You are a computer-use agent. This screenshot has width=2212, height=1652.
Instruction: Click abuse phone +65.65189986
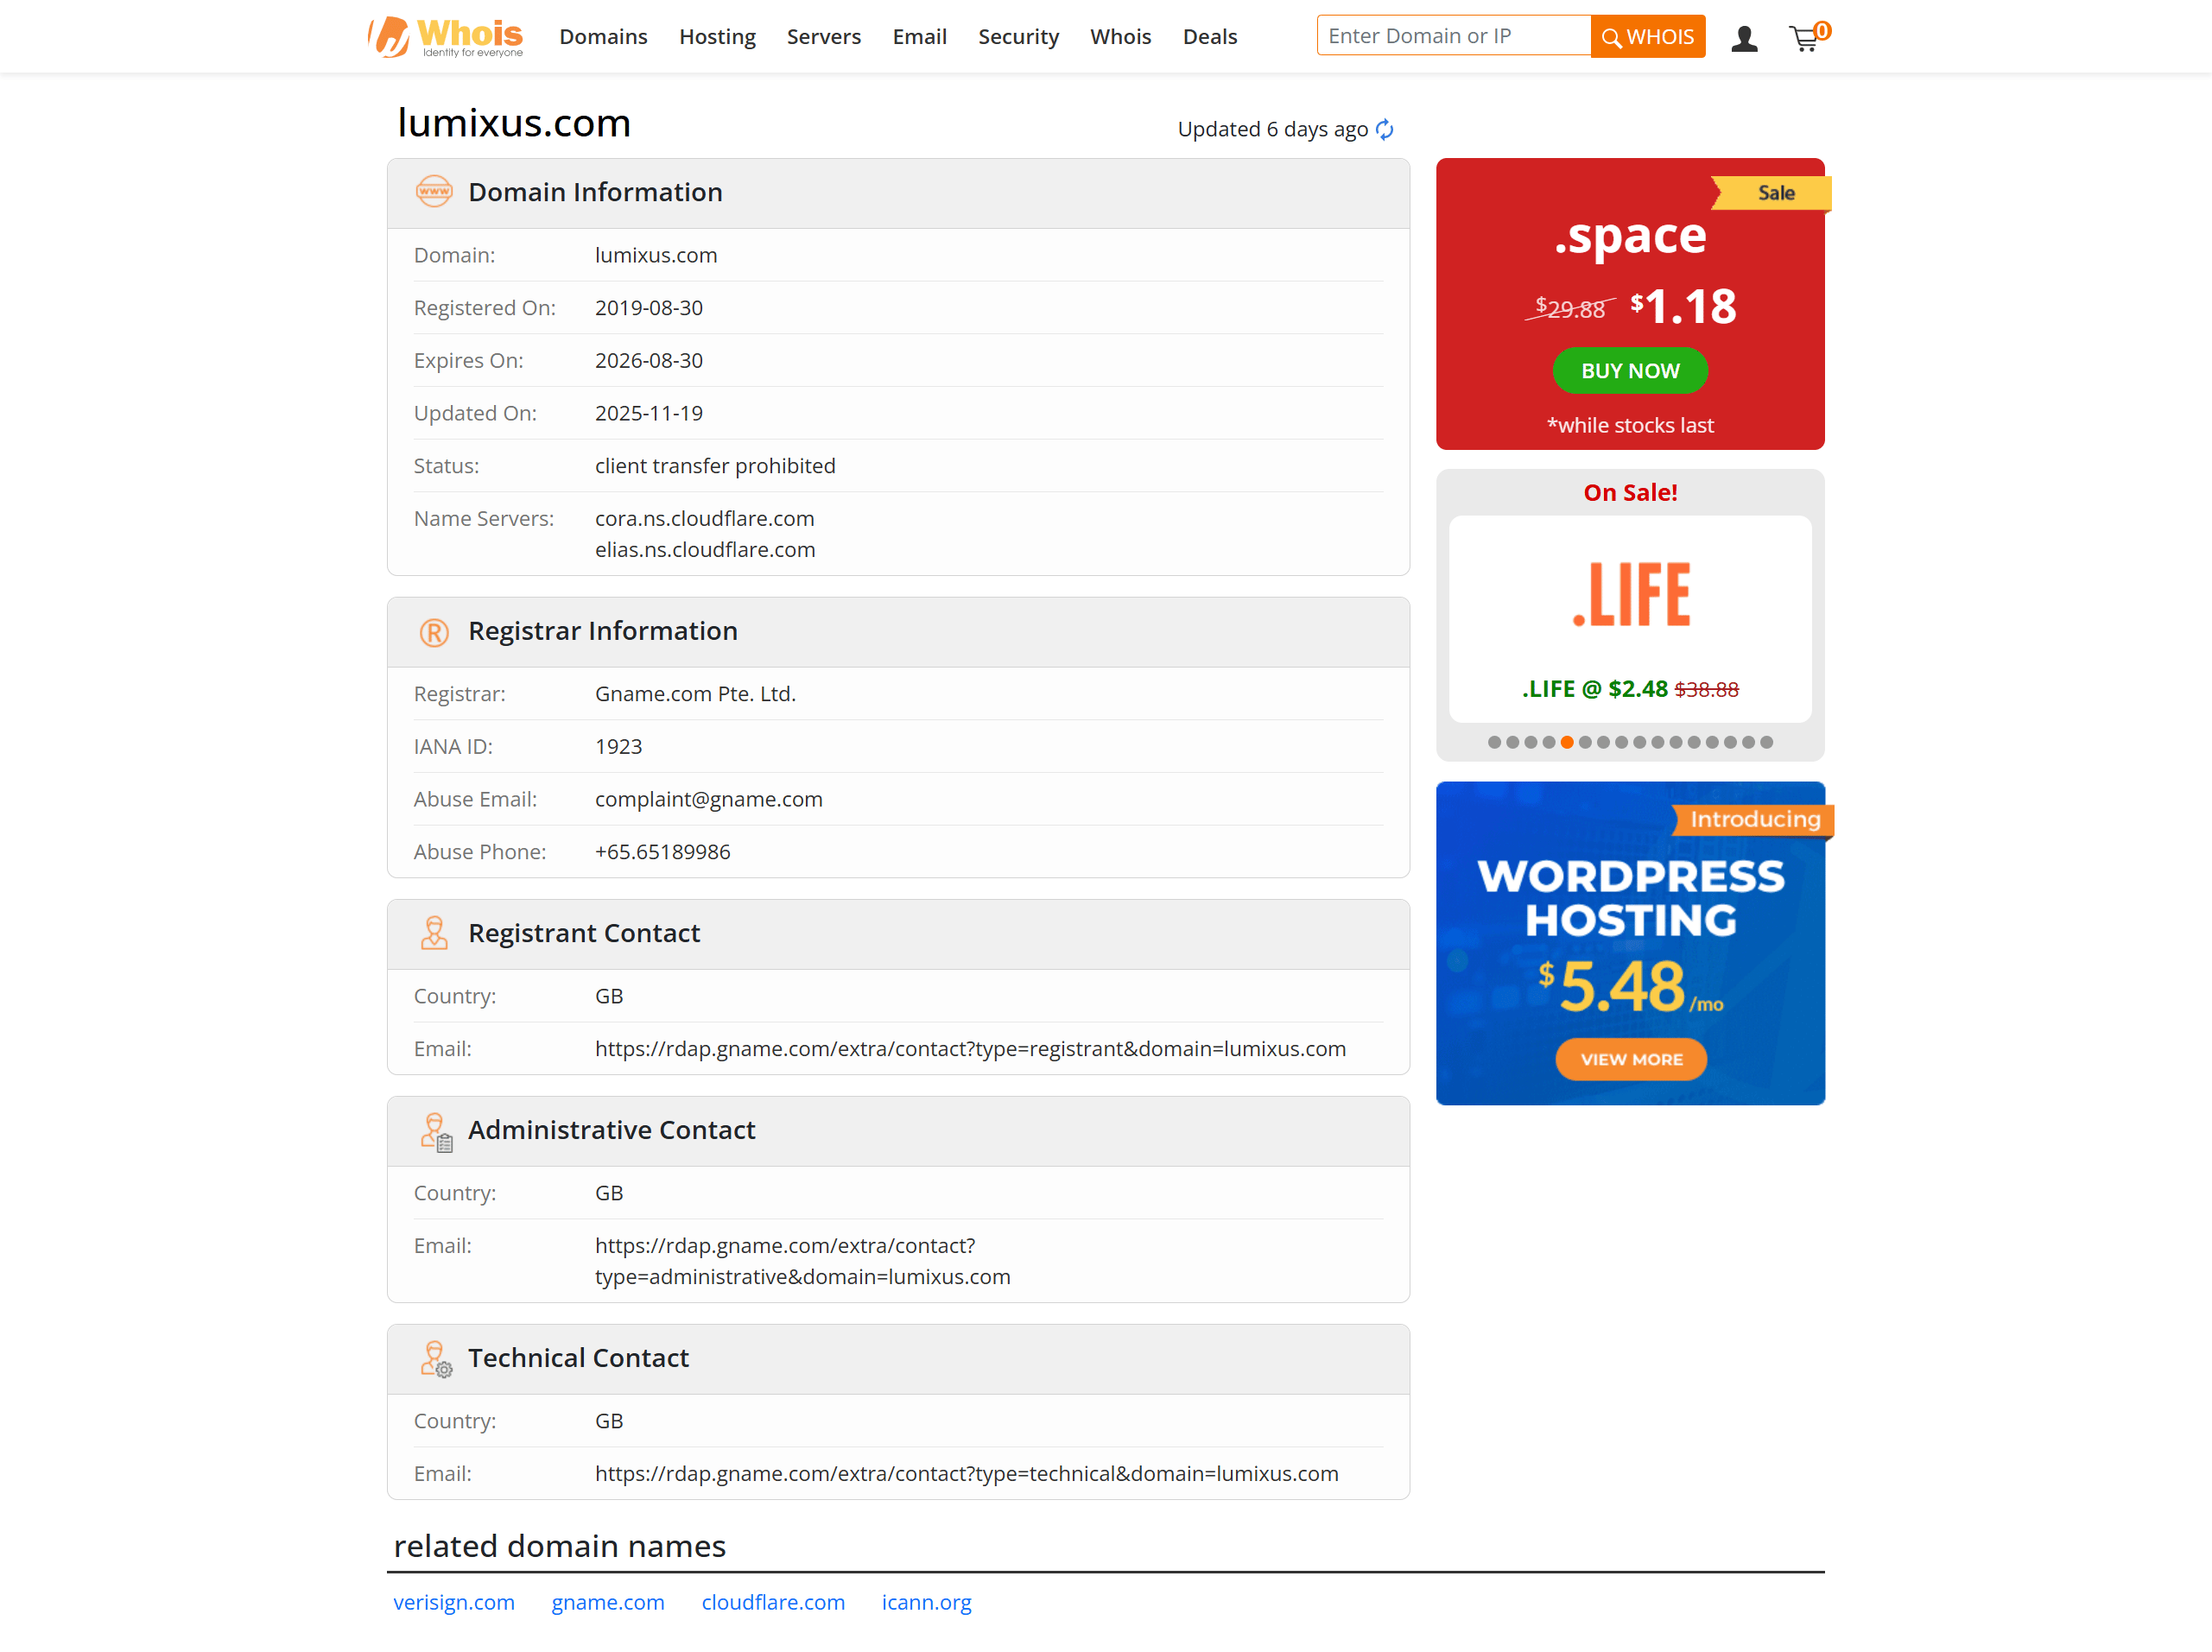point(662,852)
